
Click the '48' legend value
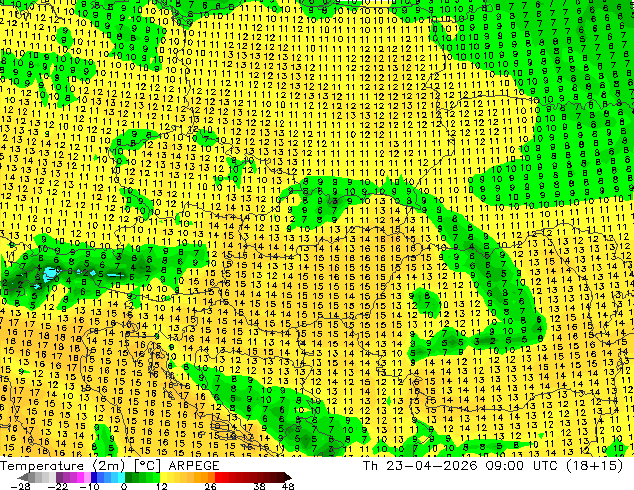[288, 486]
